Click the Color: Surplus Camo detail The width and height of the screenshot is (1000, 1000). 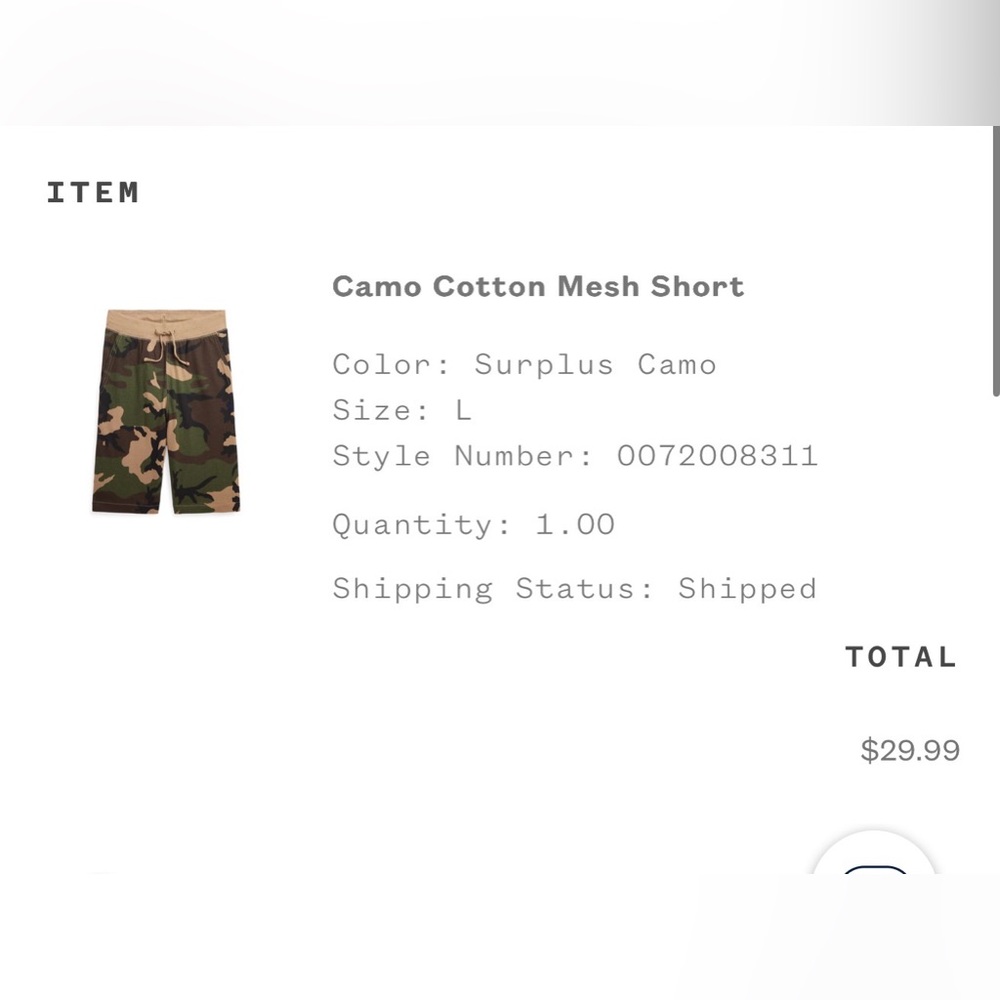pos(523,364)
